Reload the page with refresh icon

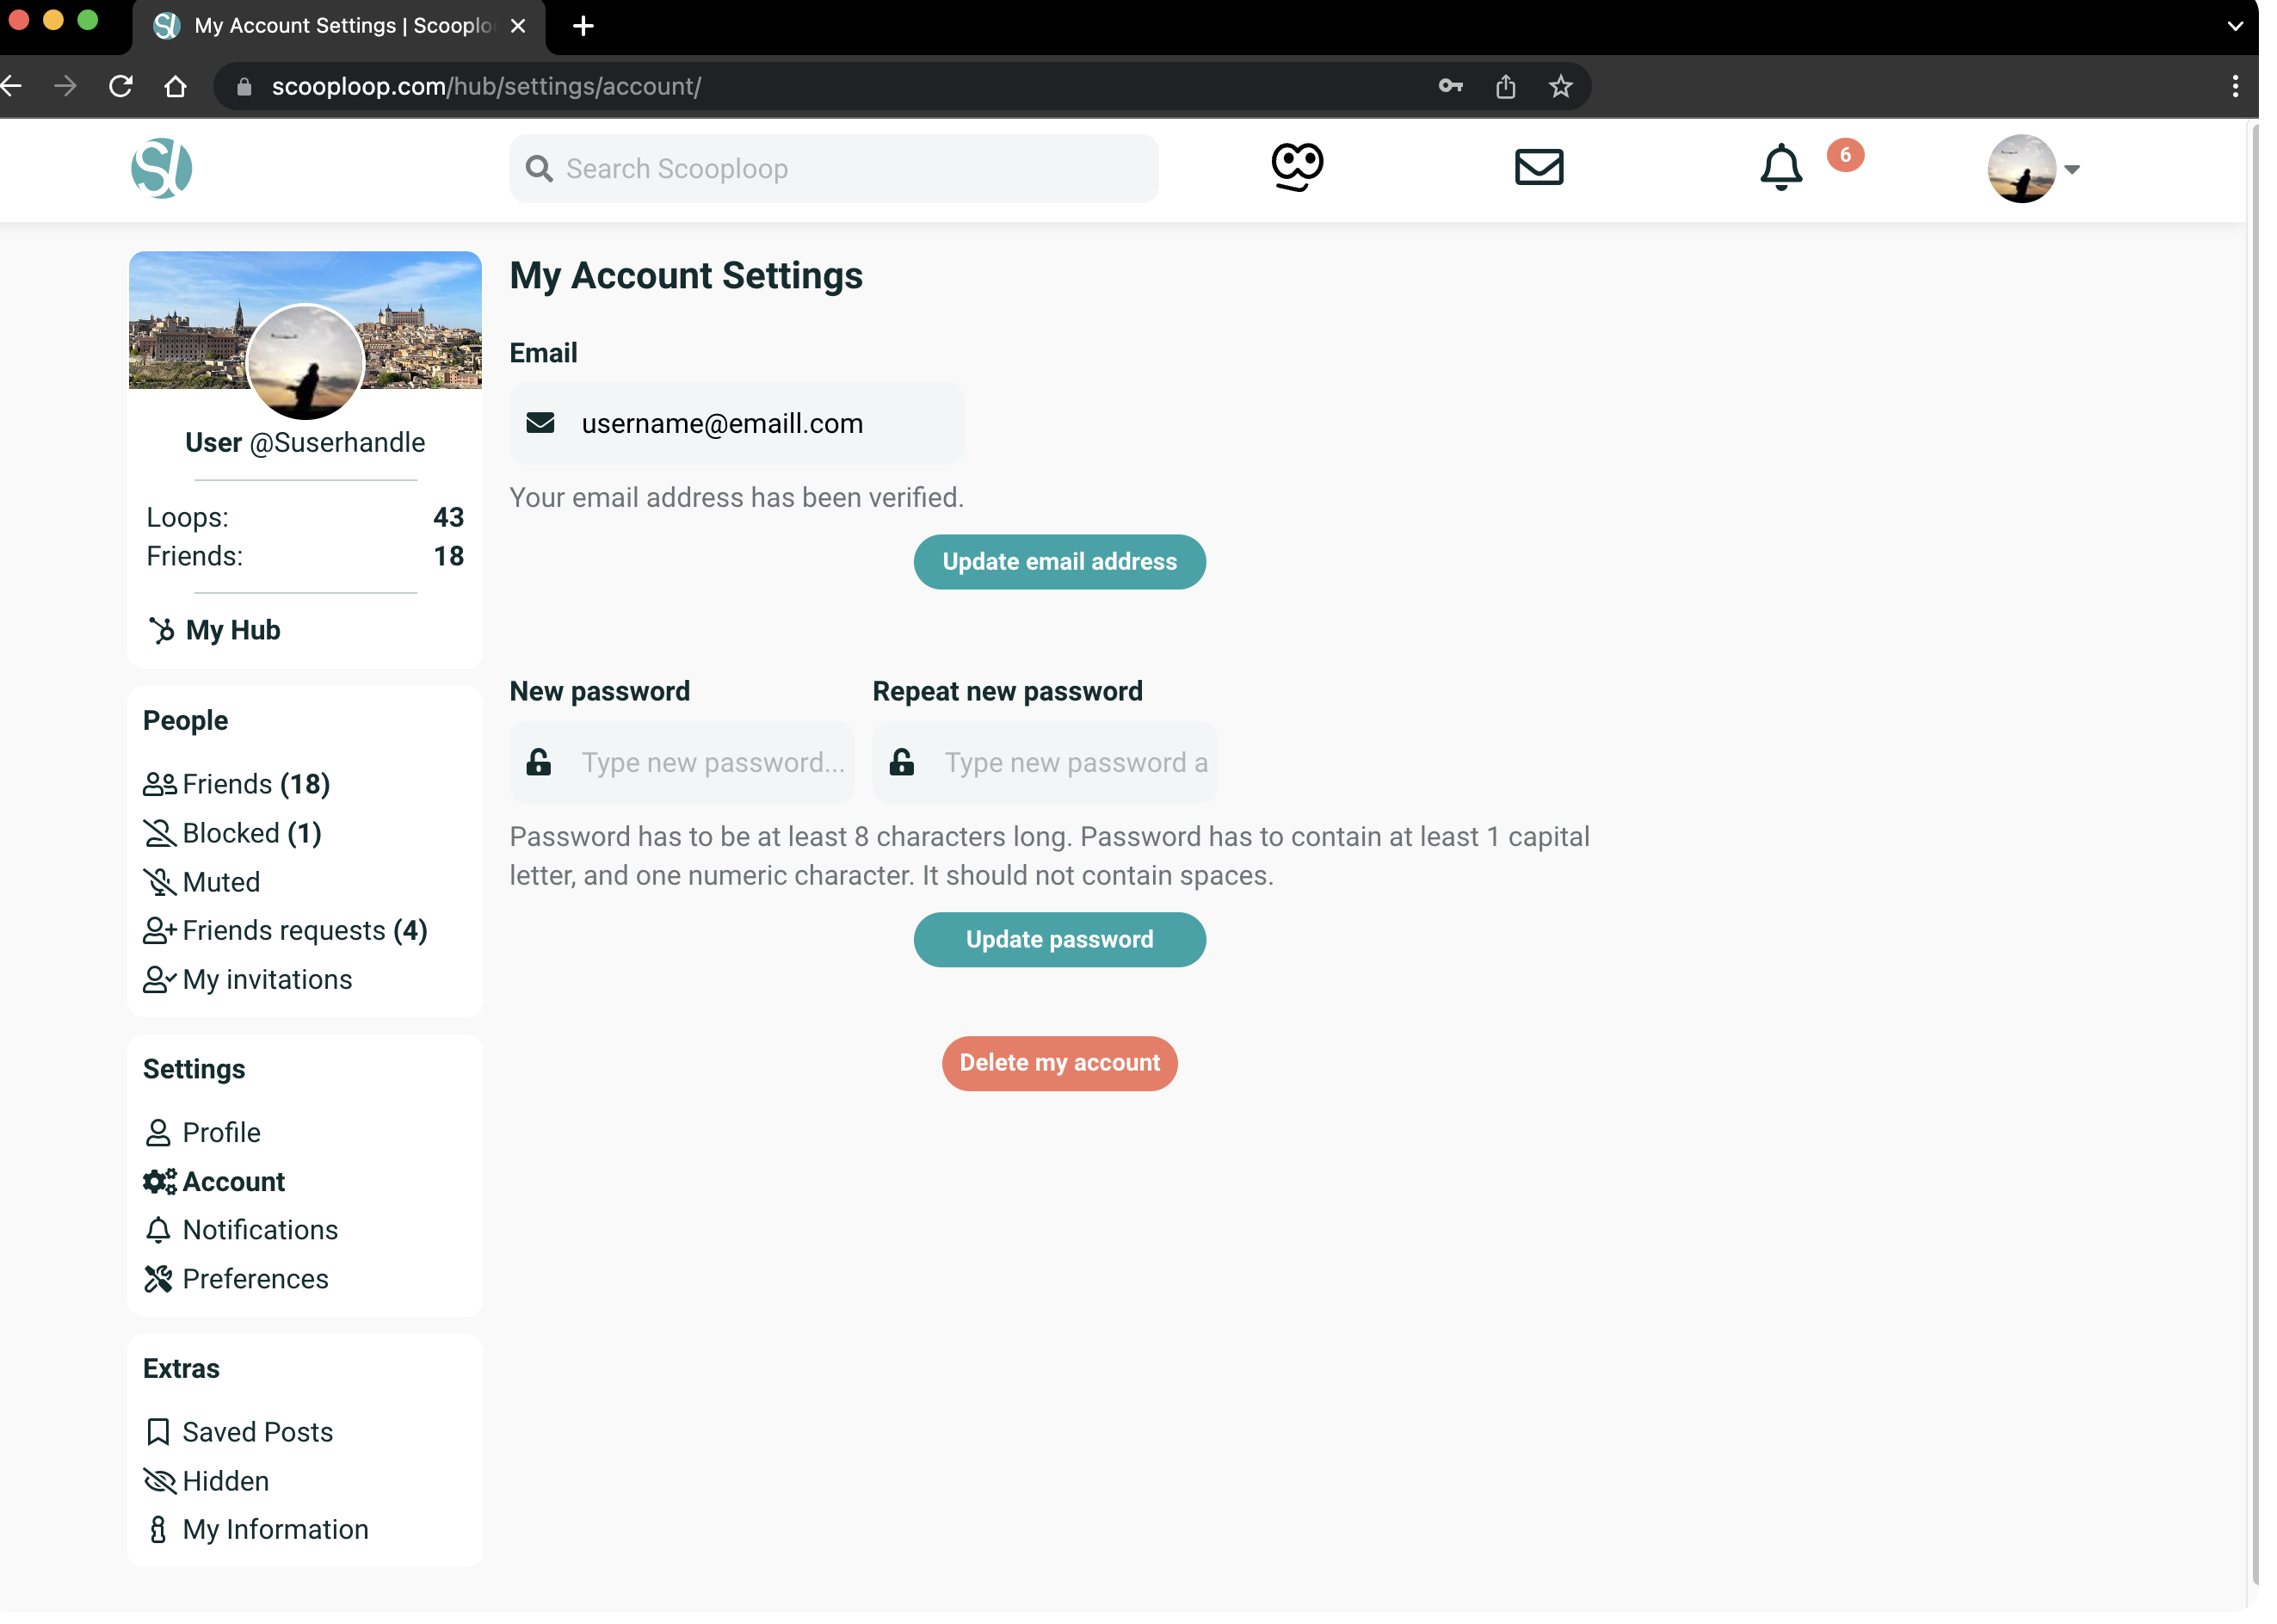pyautogui.click(x=121, y=86)
